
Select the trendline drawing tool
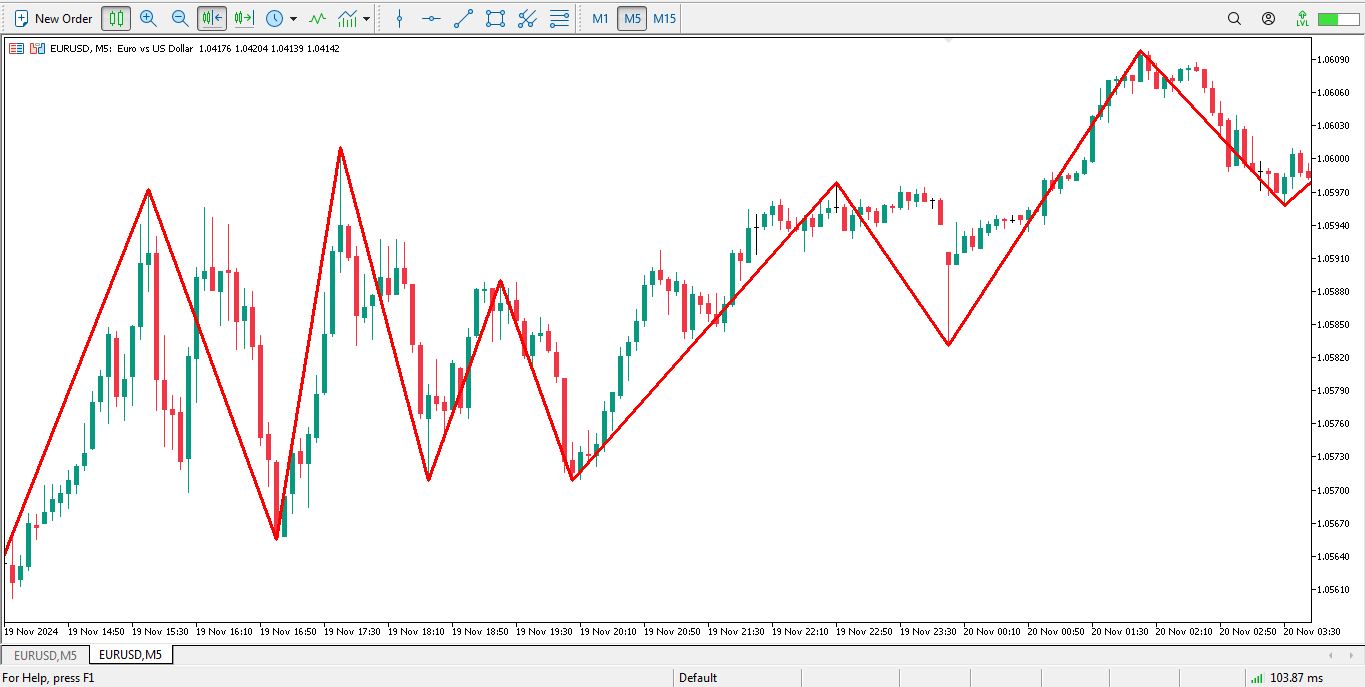(463, 18)
